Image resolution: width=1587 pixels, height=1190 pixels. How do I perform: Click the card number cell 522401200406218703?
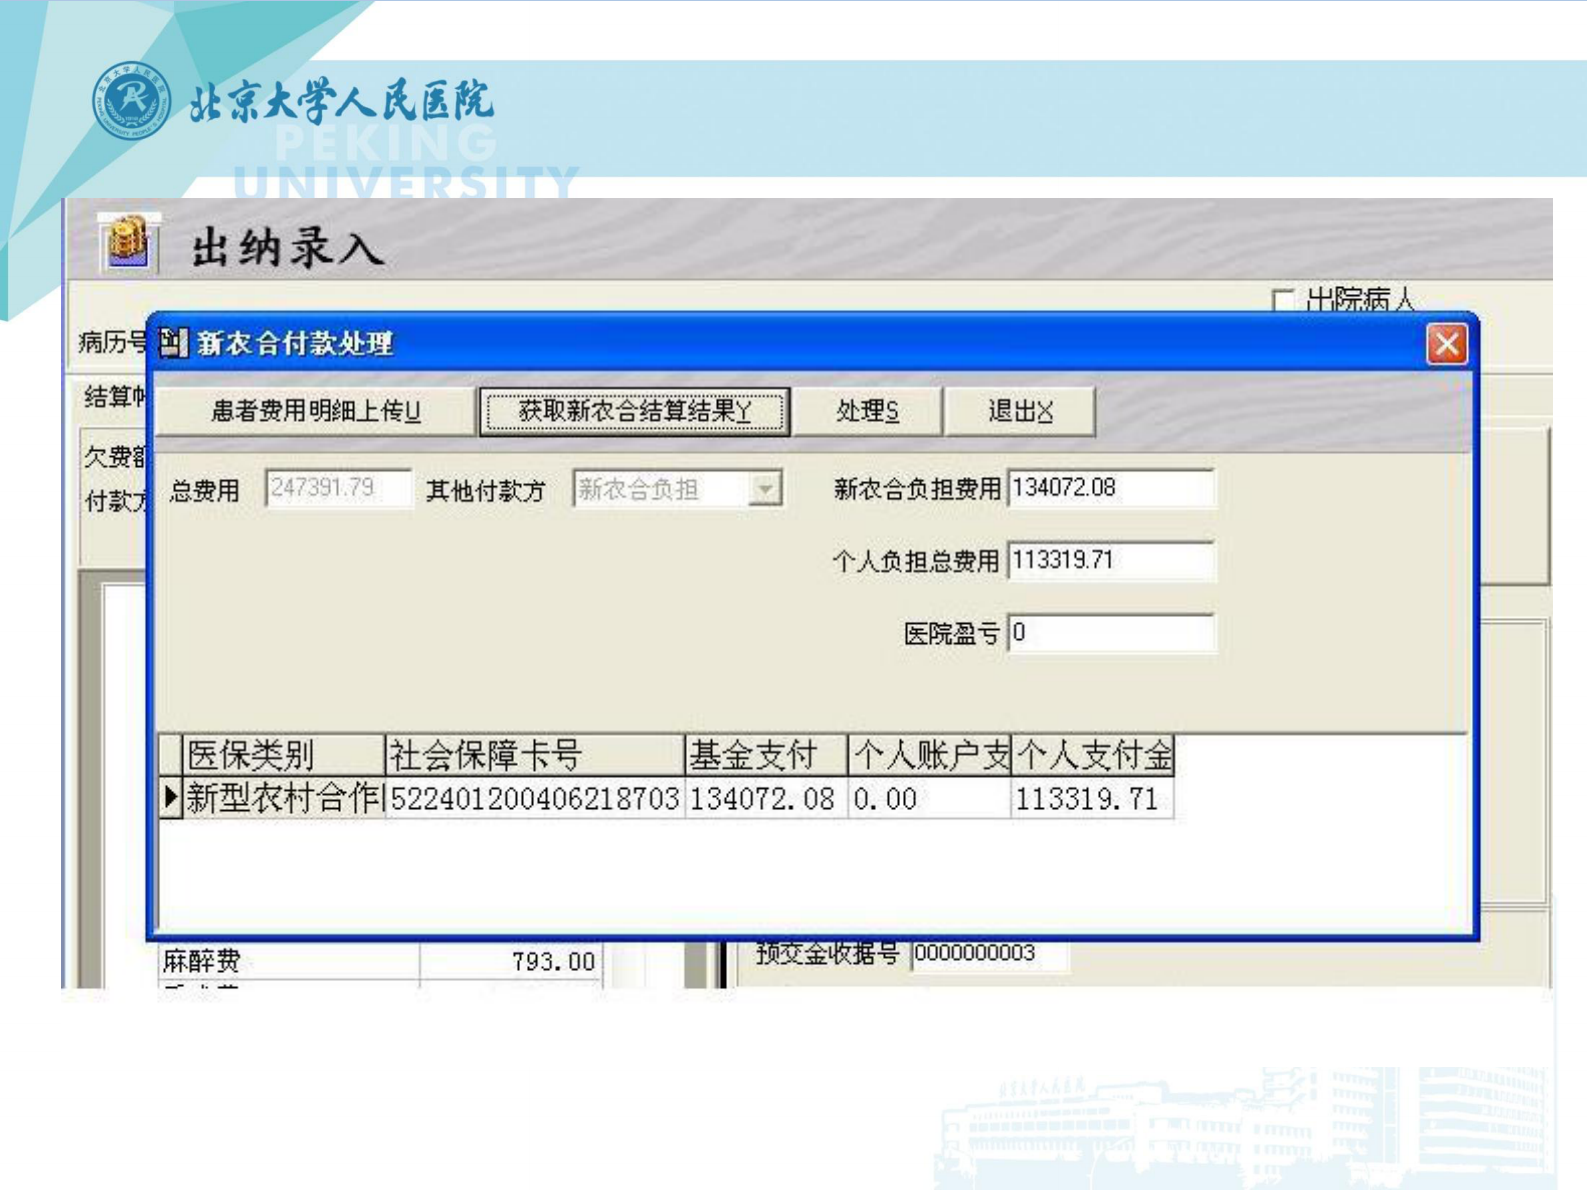(x=535, y=798)
